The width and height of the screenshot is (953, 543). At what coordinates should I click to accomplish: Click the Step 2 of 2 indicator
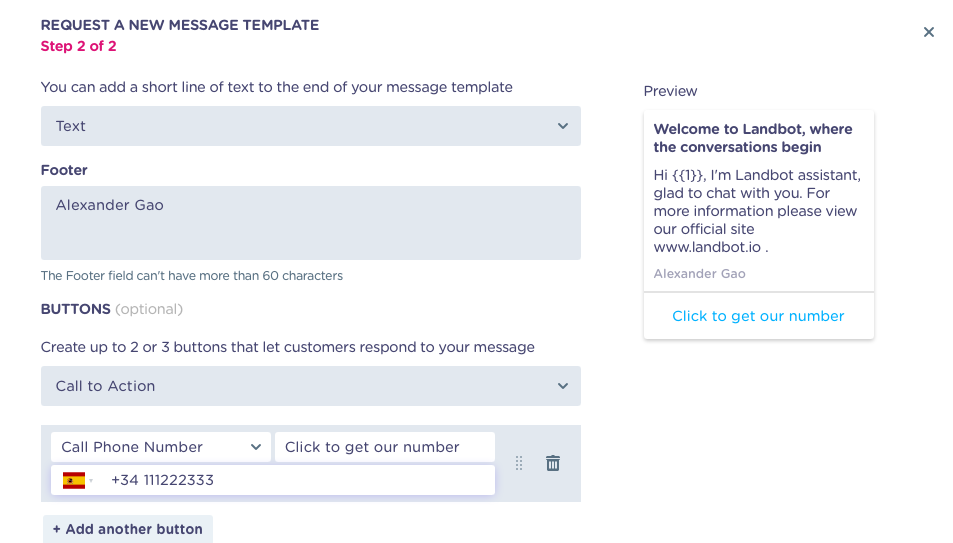tap(78, 46)
